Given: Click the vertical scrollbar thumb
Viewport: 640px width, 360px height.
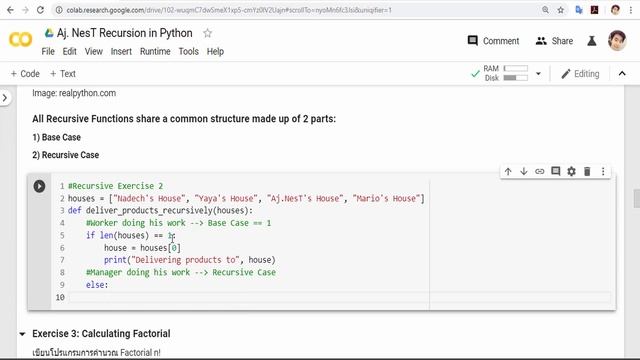Looking at the screenshot, I should [636, 198].
